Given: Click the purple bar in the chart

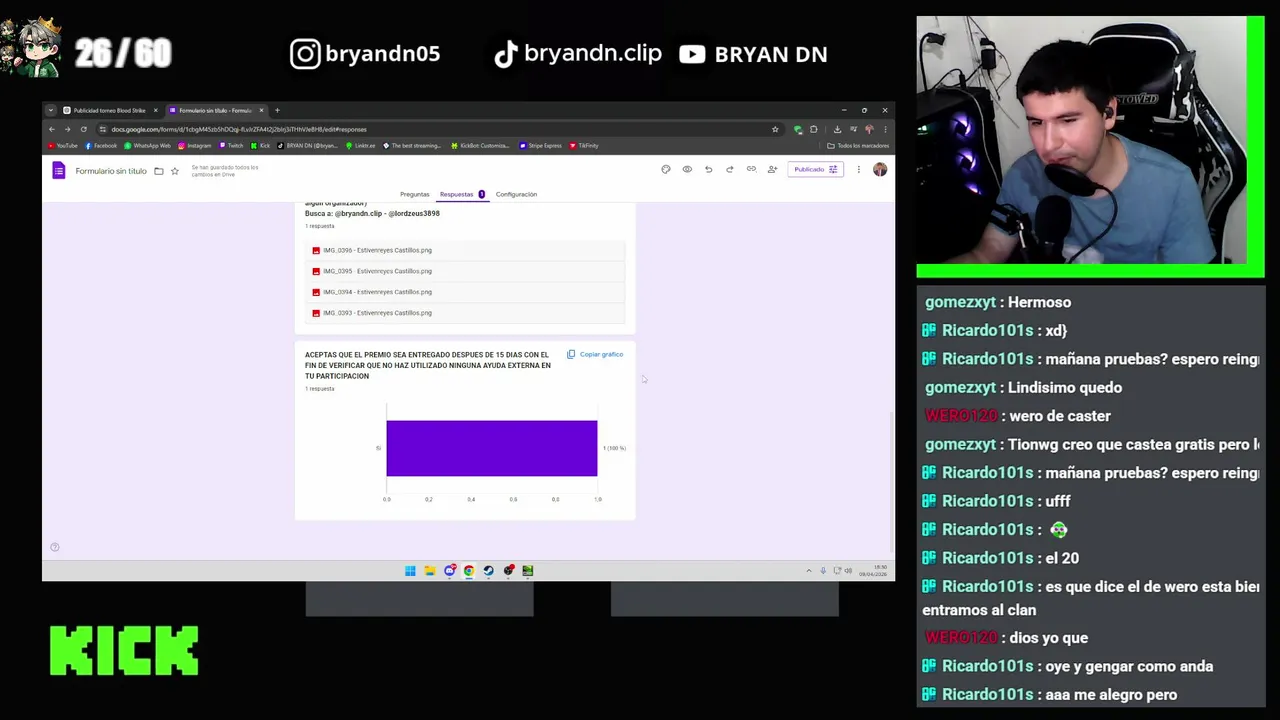Looking at the screenshot, I should pos(492,448).
